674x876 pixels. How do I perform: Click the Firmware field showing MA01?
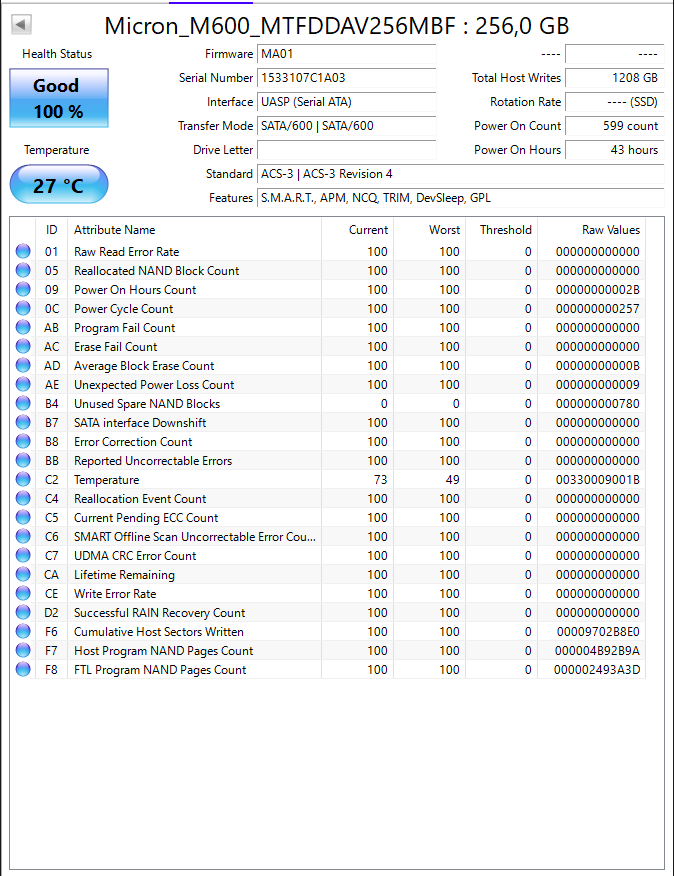pyautogui.click(x=347, y=54)
